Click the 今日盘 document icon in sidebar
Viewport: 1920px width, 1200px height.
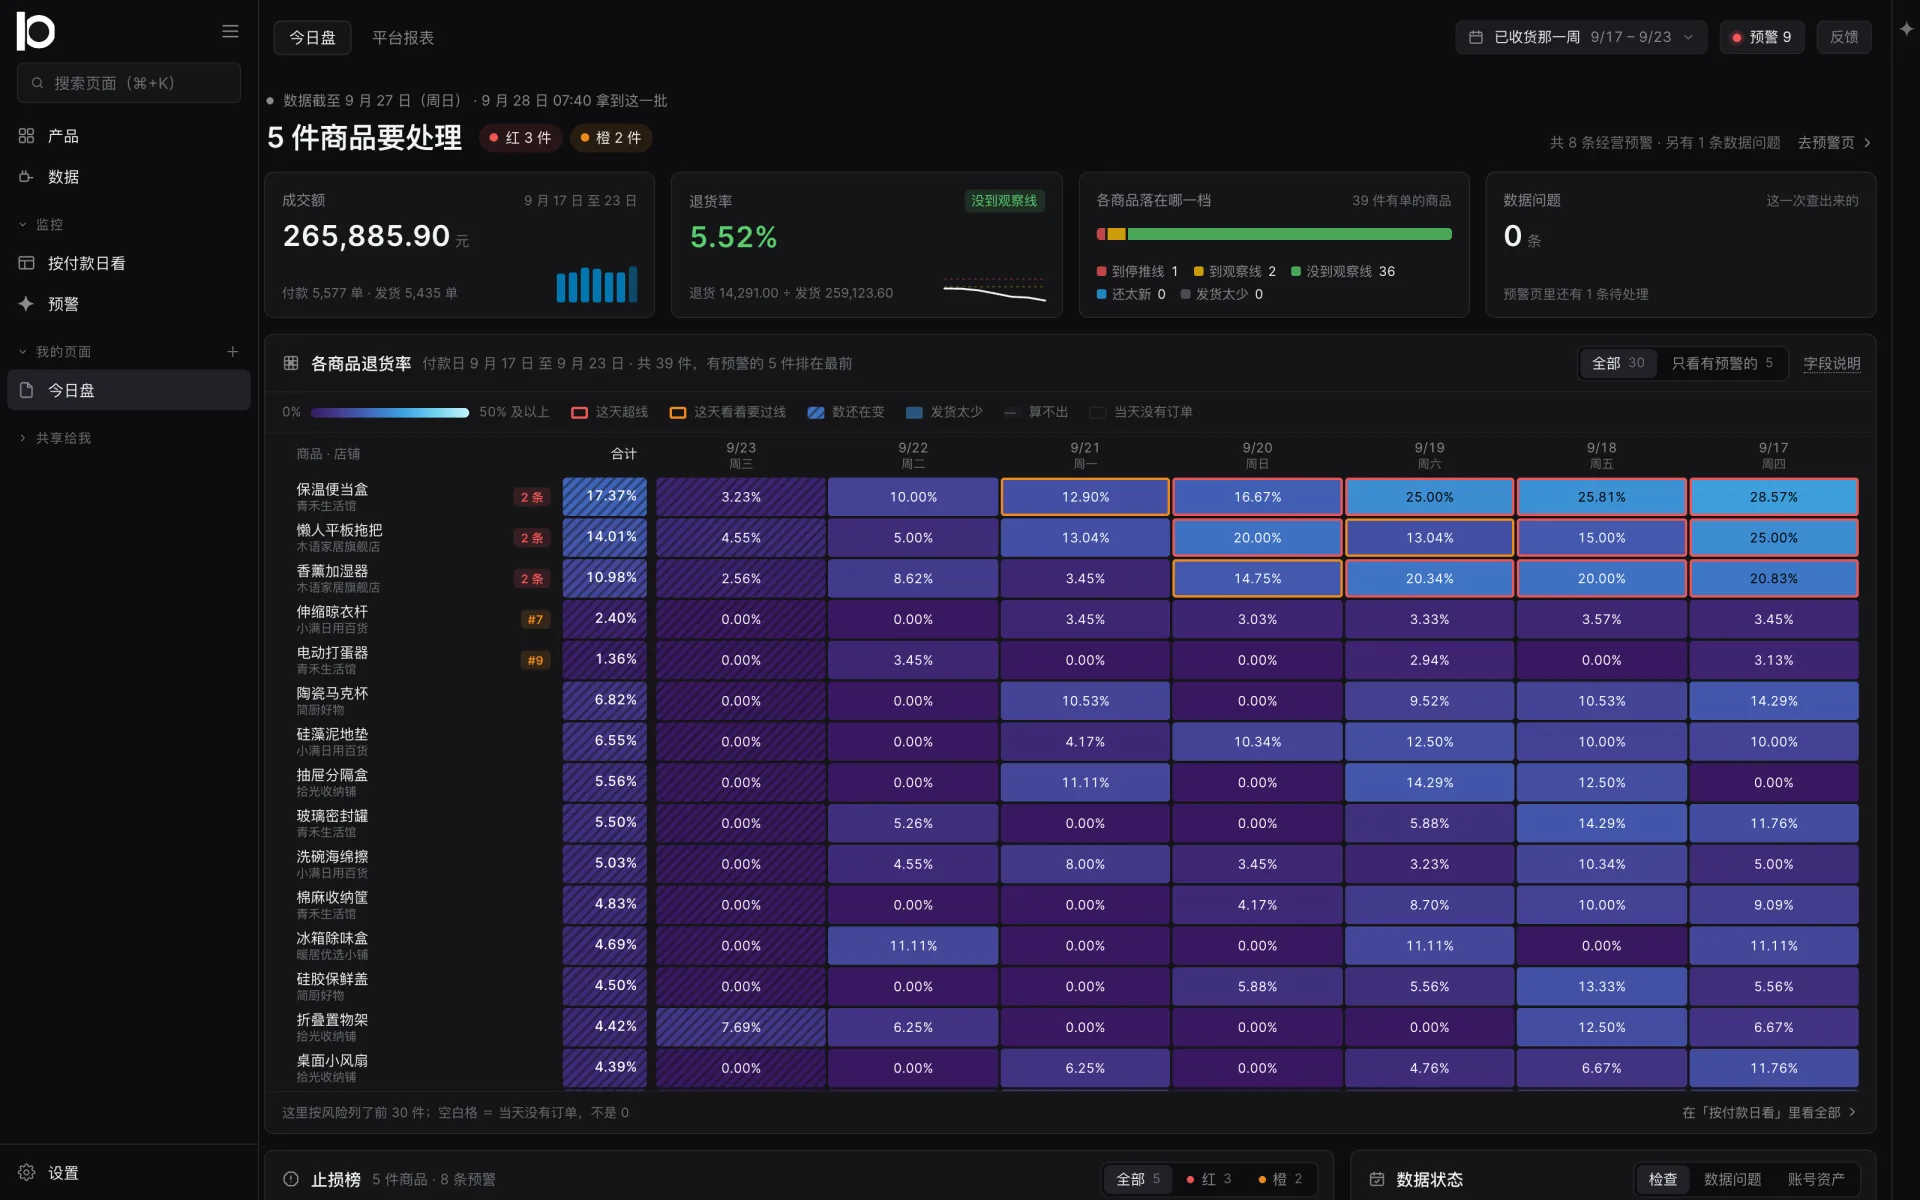(26, 390)
